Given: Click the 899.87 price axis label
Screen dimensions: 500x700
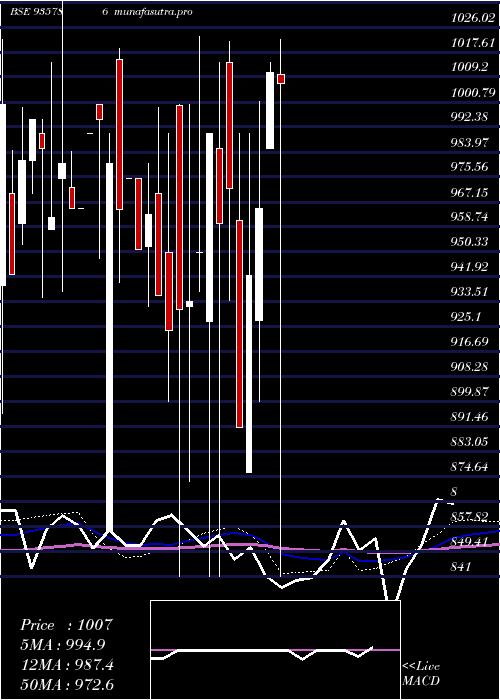Looking at the screenshot, I should (470, 392).
